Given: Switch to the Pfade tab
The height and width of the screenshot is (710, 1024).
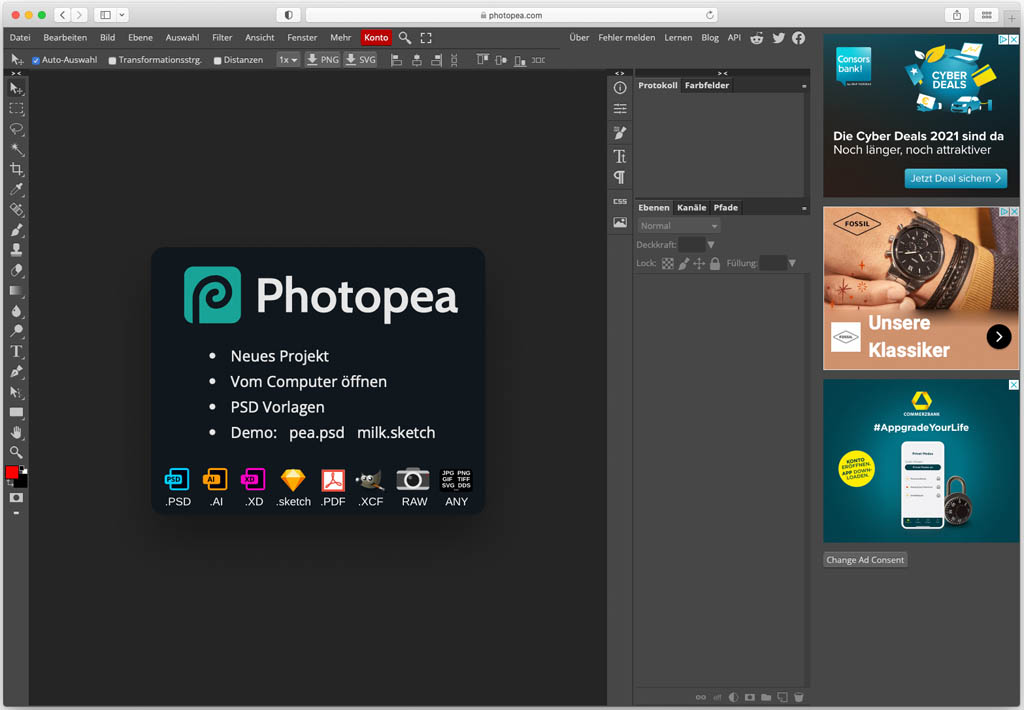Looking at the screenshot, I should pos(726,207).
